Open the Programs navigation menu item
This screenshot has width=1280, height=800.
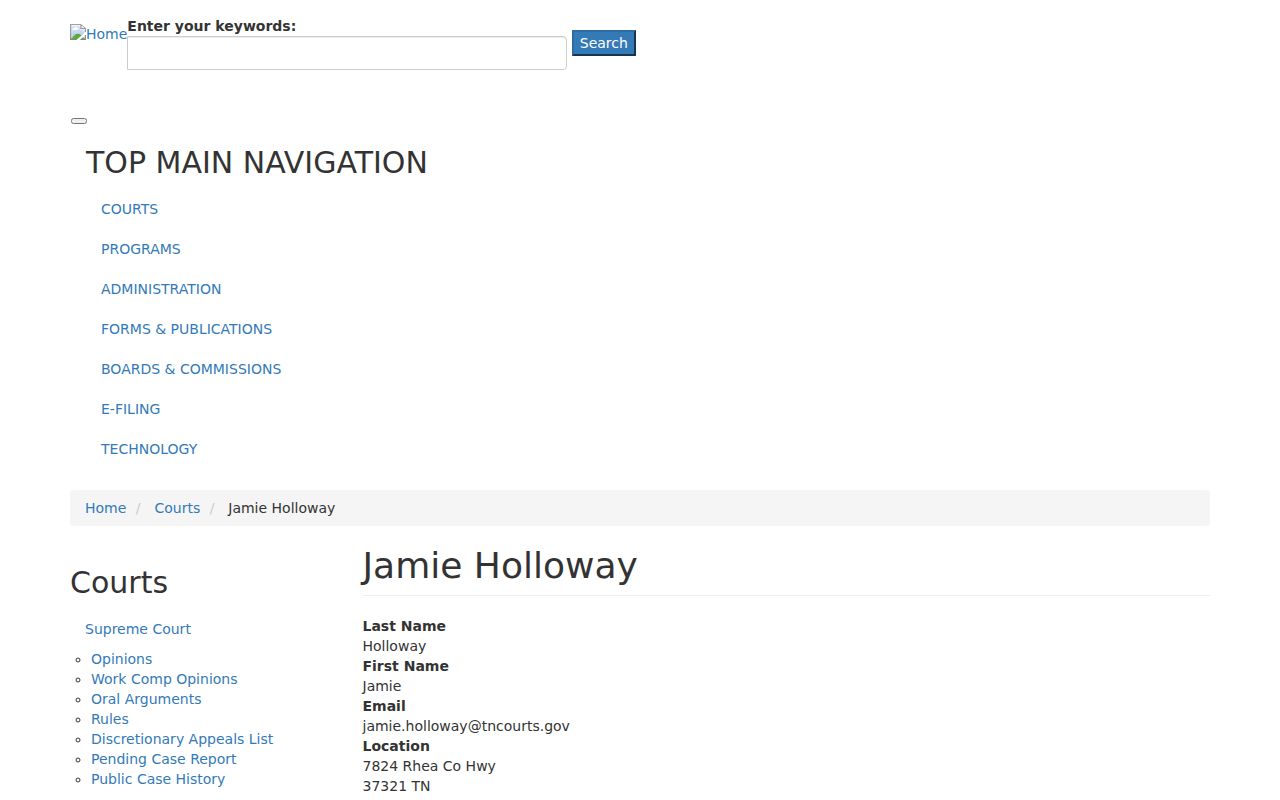tap(141, 249)
